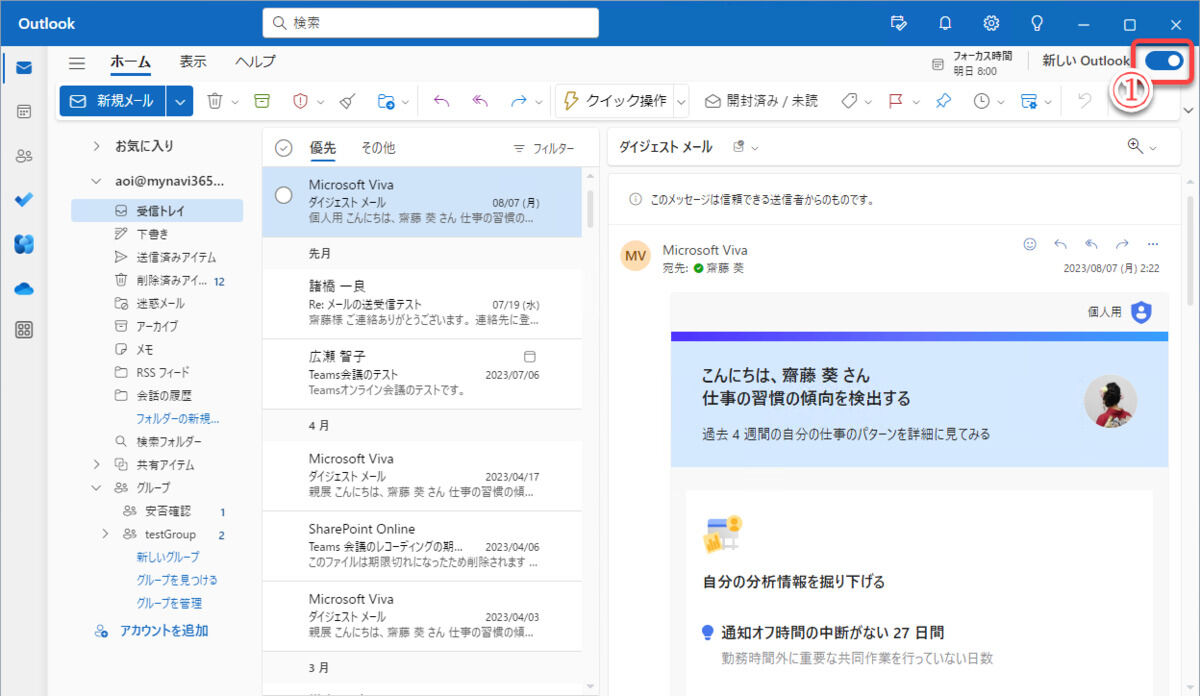Select the 受信トレイ folder
Image resolution: width=1200 pixels, height=696 pixels.
(157, 211)
